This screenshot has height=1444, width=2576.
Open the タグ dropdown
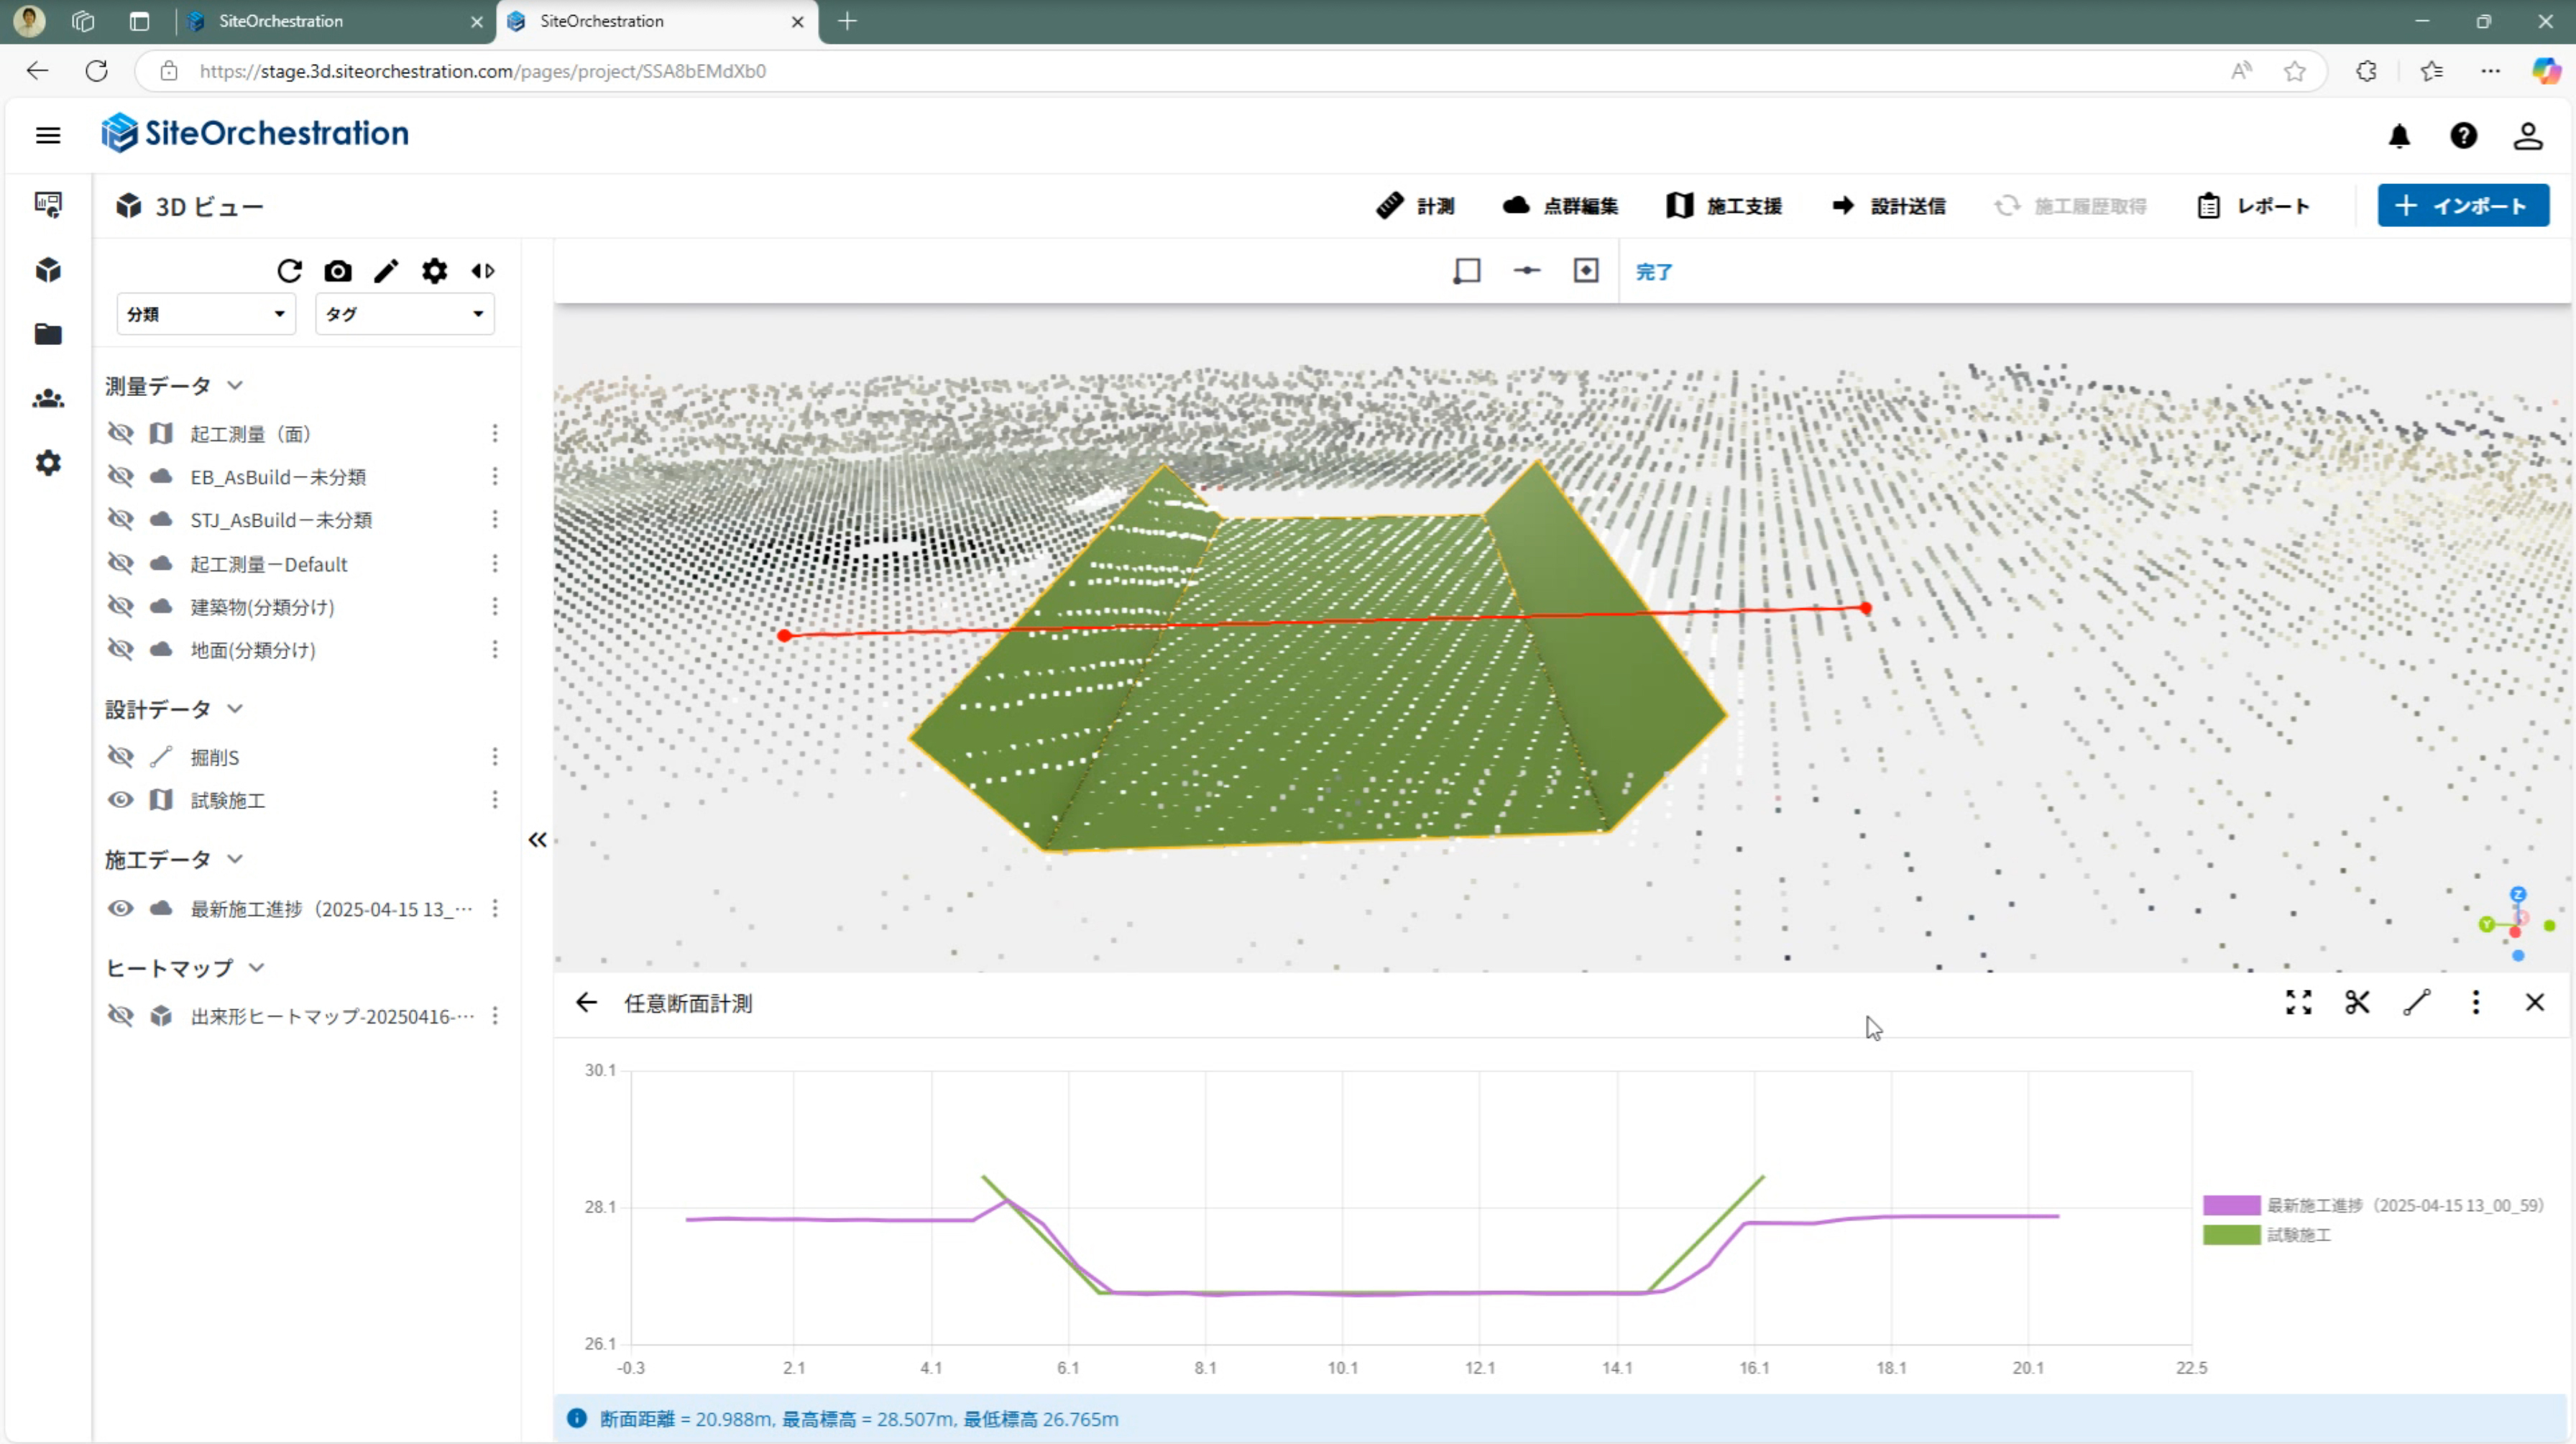tap(404, 314)
